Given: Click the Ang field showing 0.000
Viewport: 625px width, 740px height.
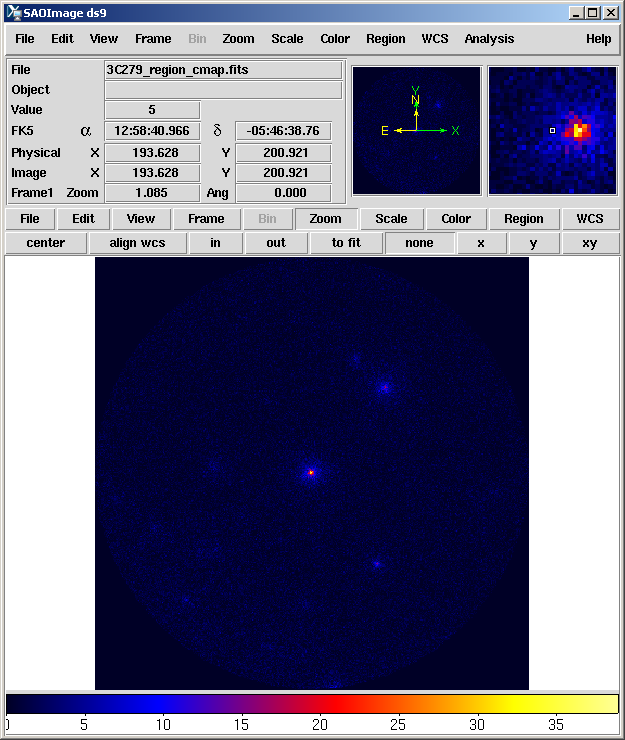Looking at the screenshot, I should (x=283, y=193).
